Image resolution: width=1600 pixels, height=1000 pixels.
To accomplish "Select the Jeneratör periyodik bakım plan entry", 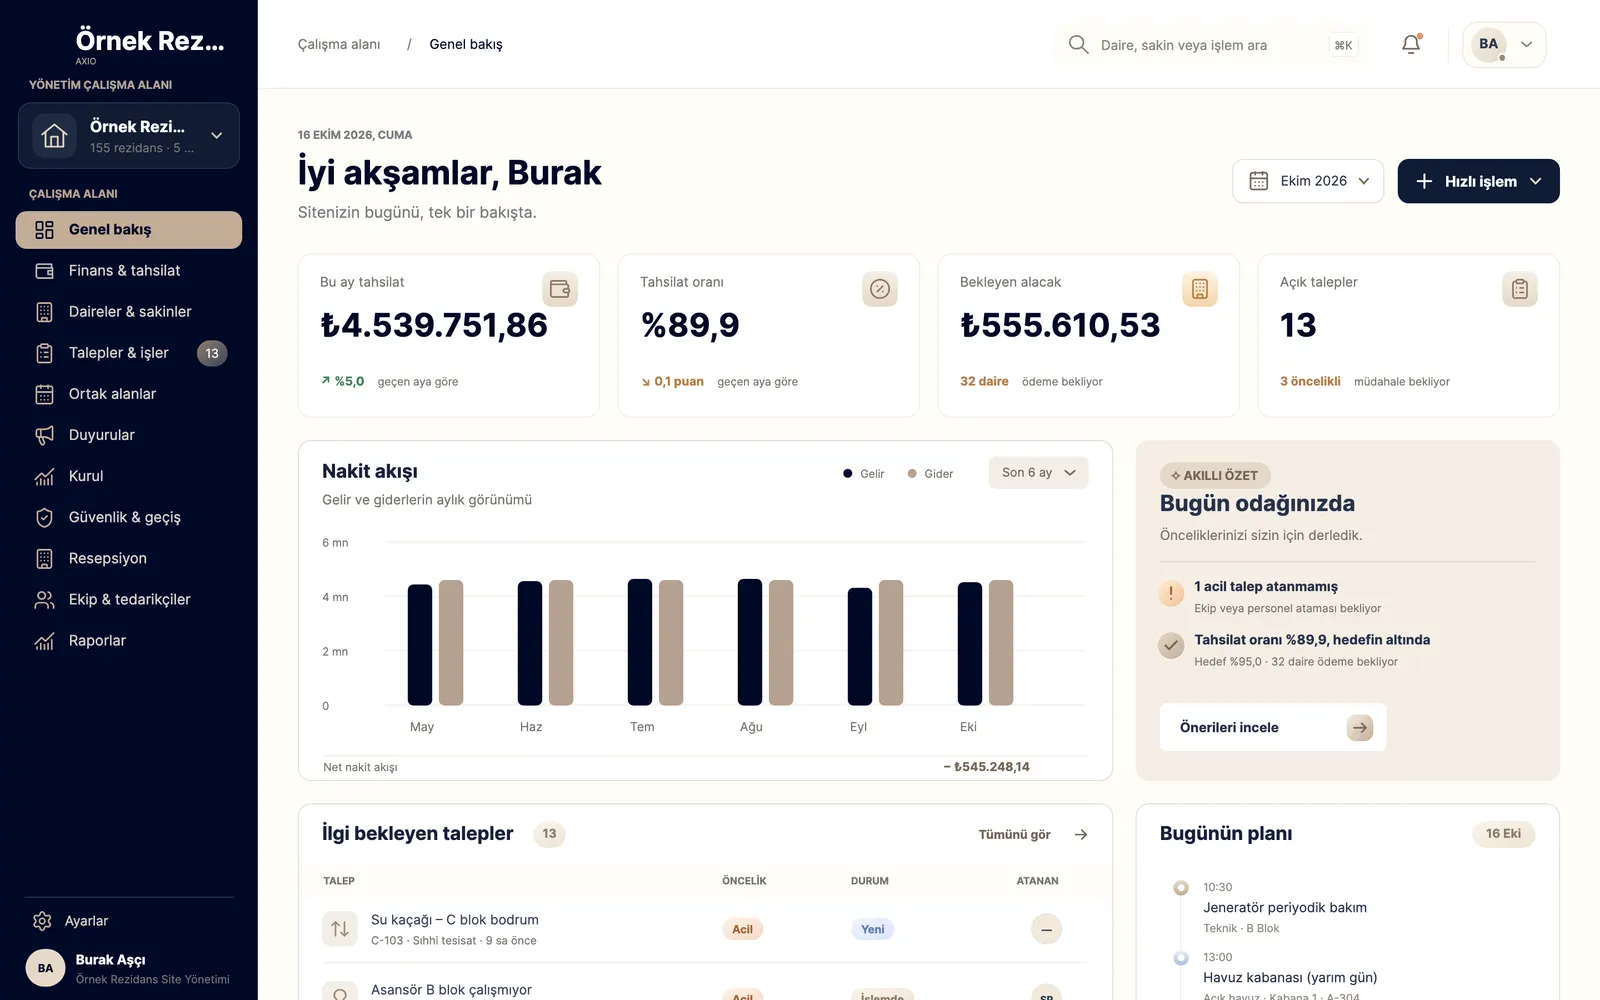I will (1285, 908).
